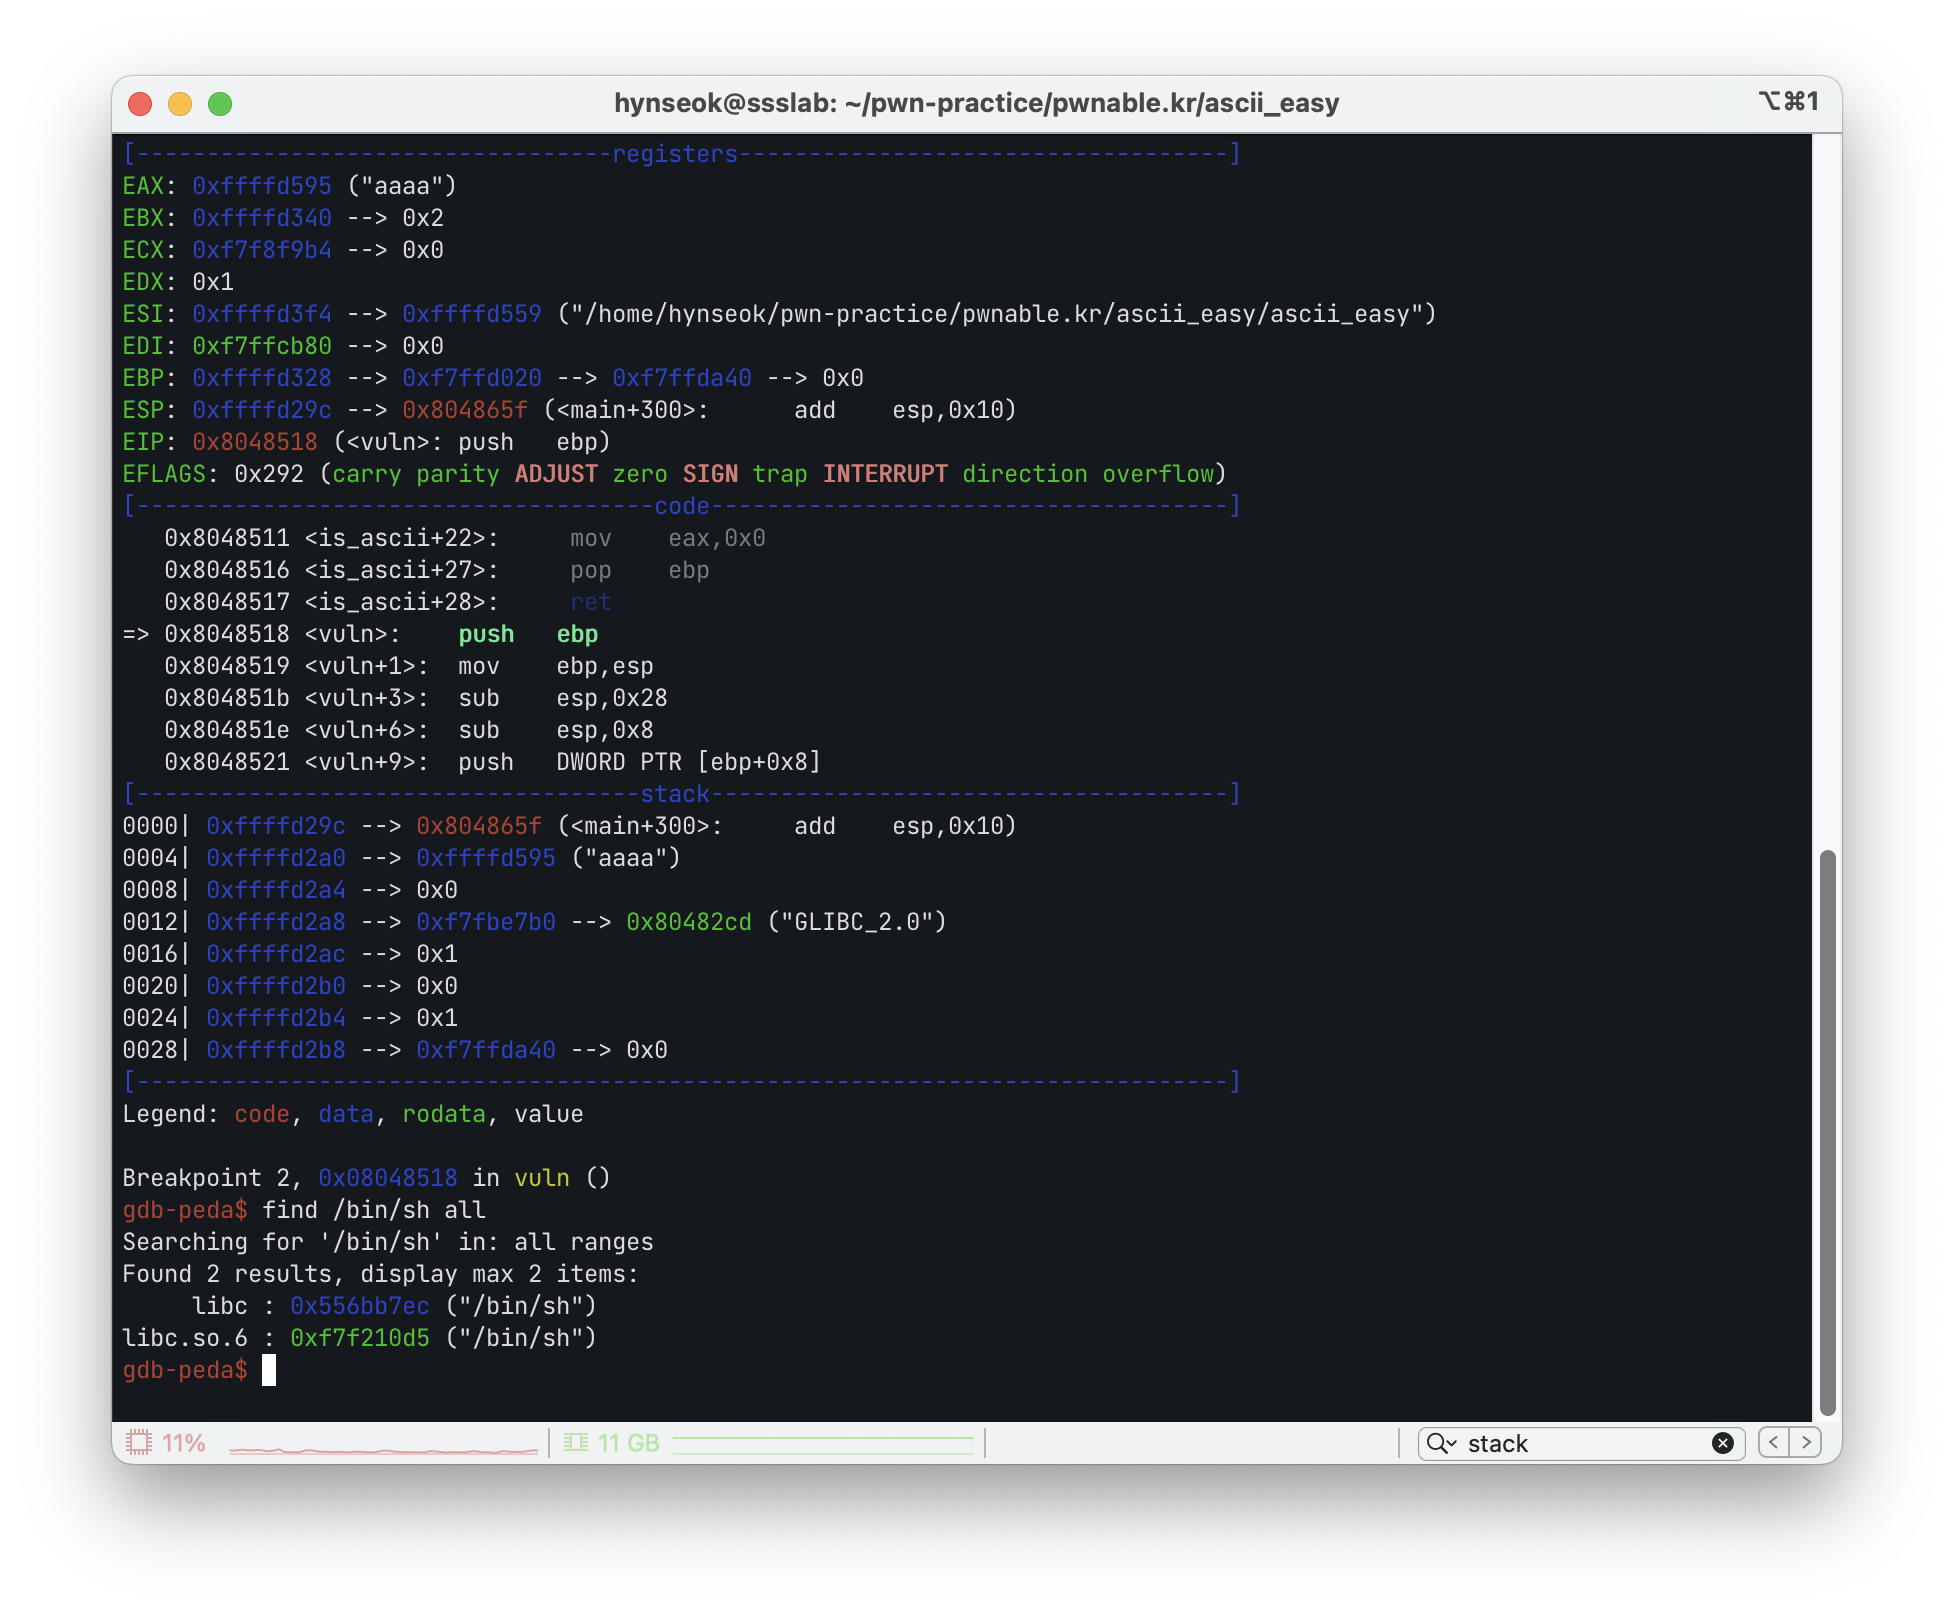Click the memory usage icon
This screenshot has height=1612, width=1954.
click(575, 1443)
